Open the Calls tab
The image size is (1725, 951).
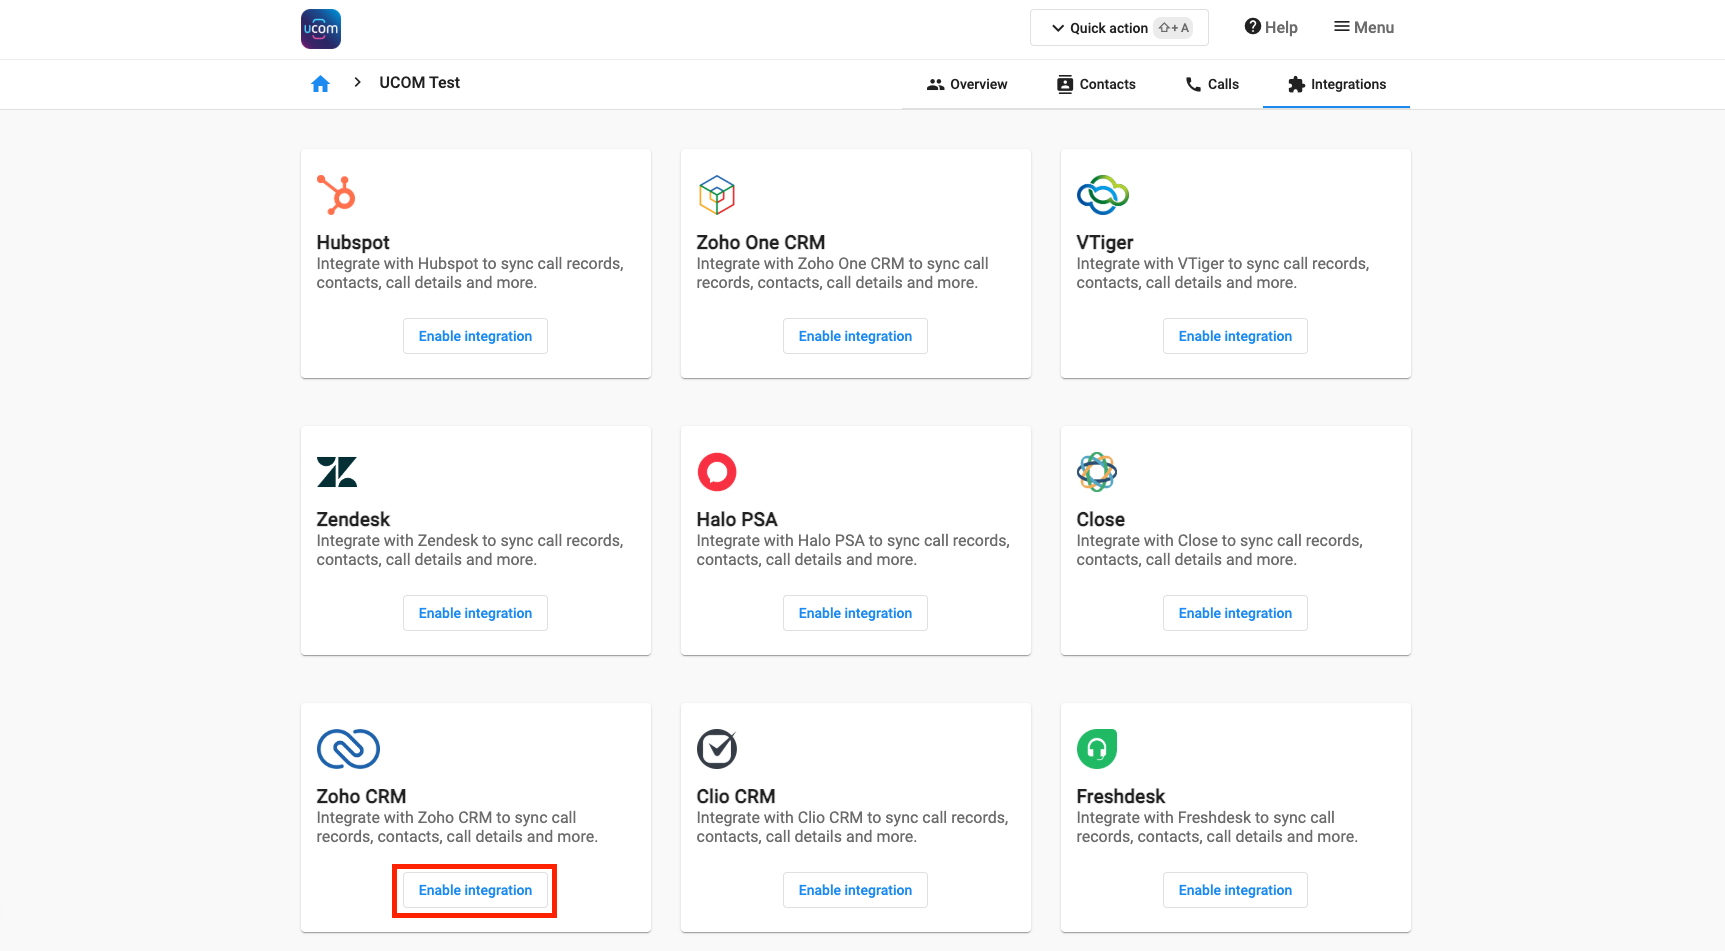(1212, 85)
